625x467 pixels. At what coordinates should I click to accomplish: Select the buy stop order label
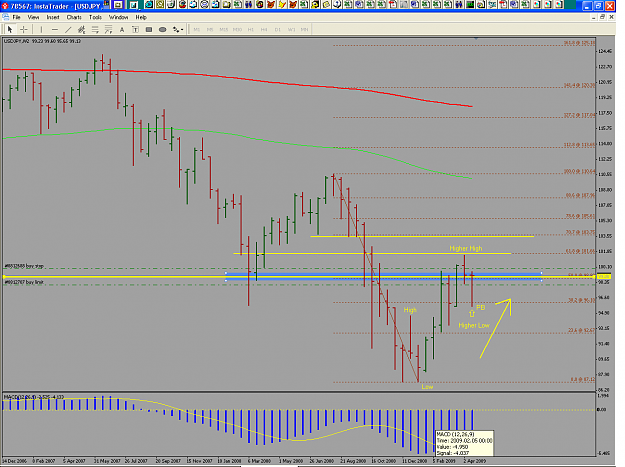pos(24,266)
